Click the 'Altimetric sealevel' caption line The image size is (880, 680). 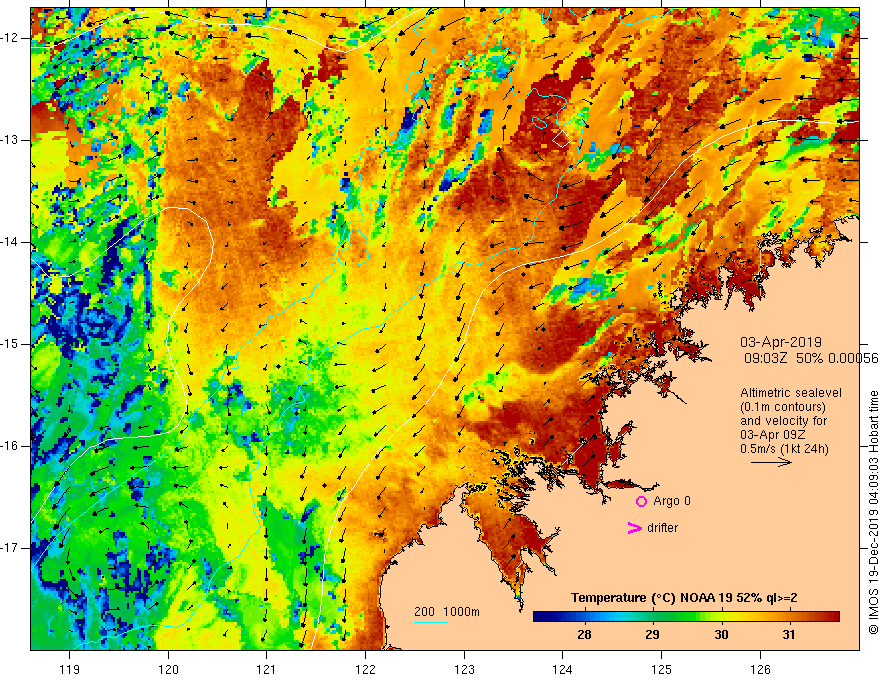pos(791,393)
